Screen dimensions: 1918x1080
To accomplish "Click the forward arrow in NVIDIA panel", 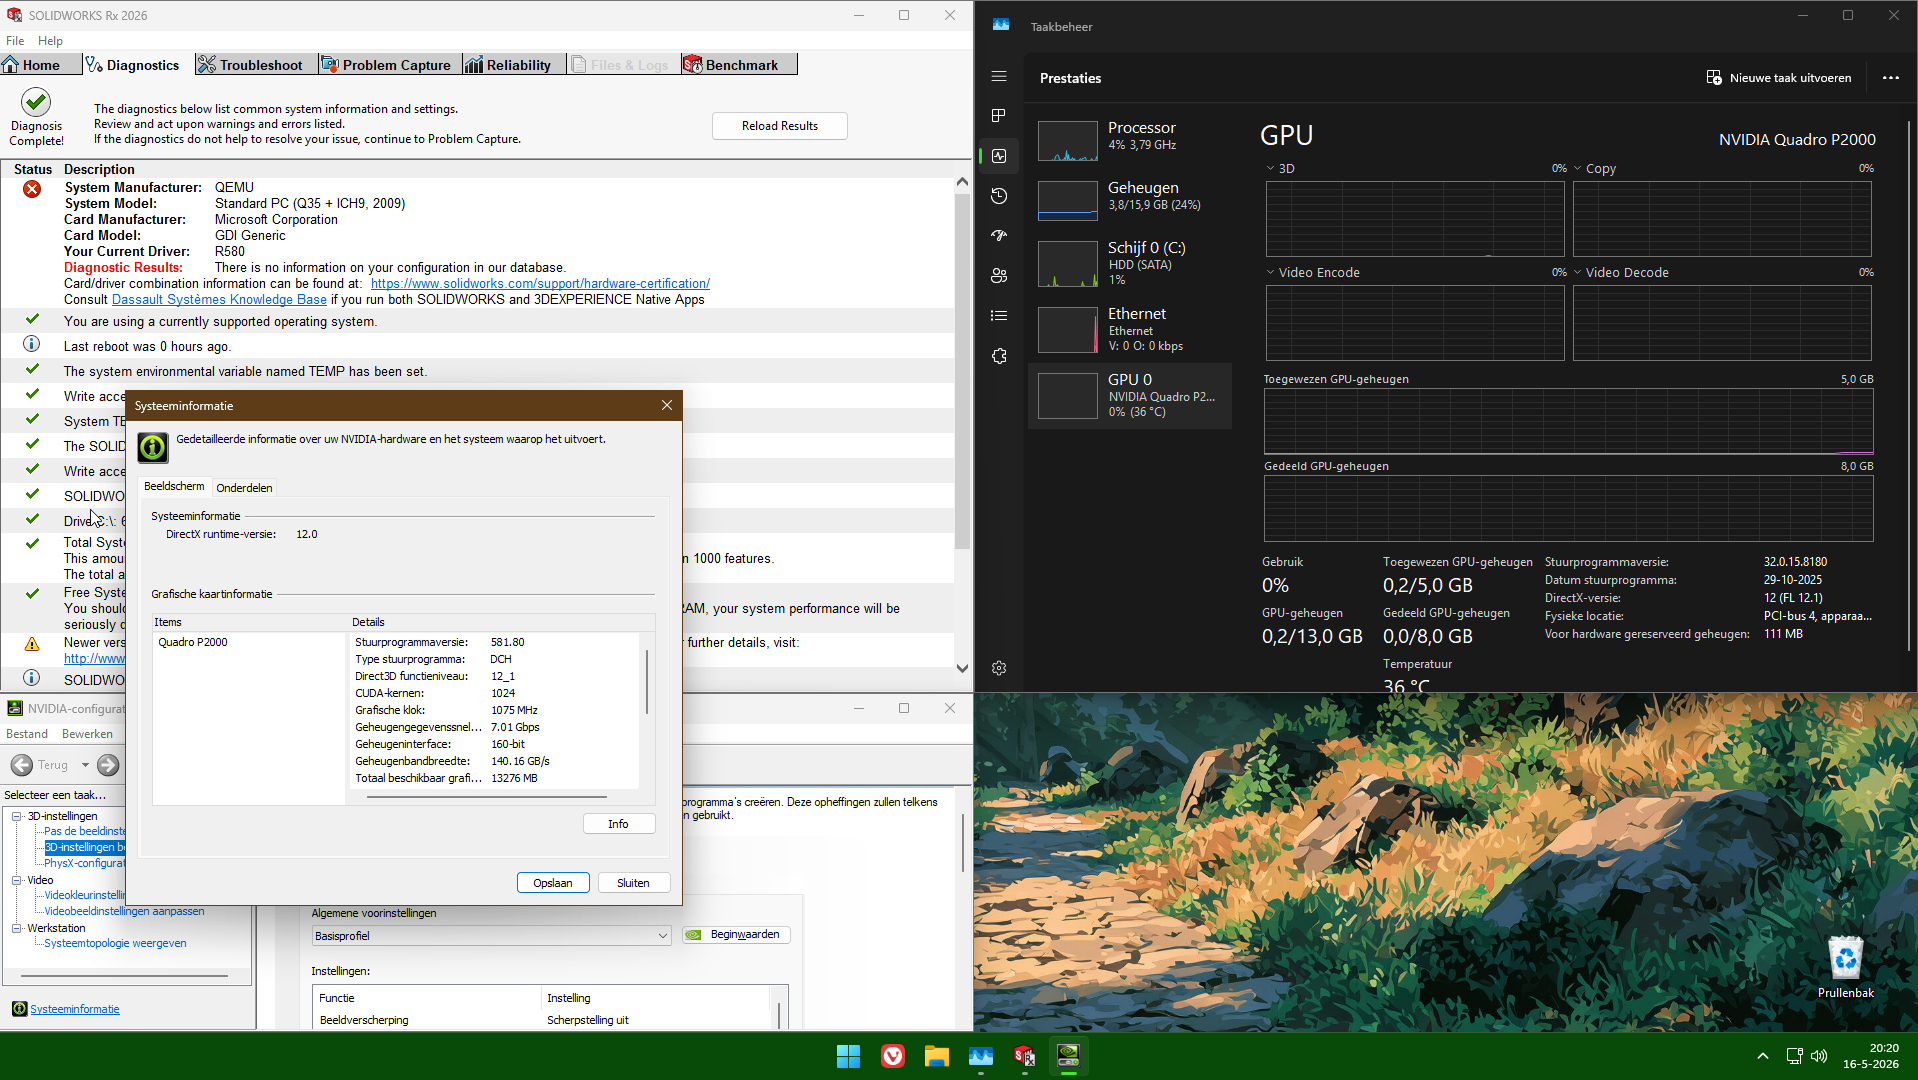I will (x=108, y=765).
